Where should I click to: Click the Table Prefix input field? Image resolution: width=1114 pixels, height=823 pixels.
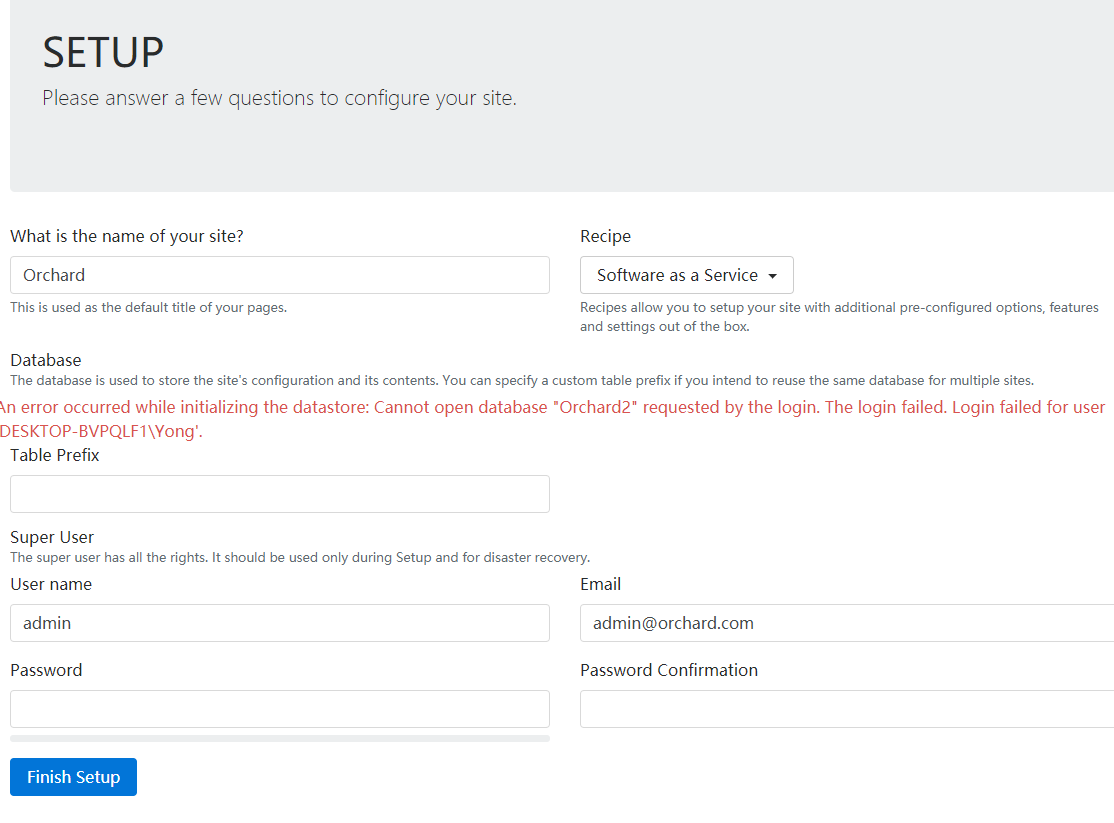click(x=280, y=494)
